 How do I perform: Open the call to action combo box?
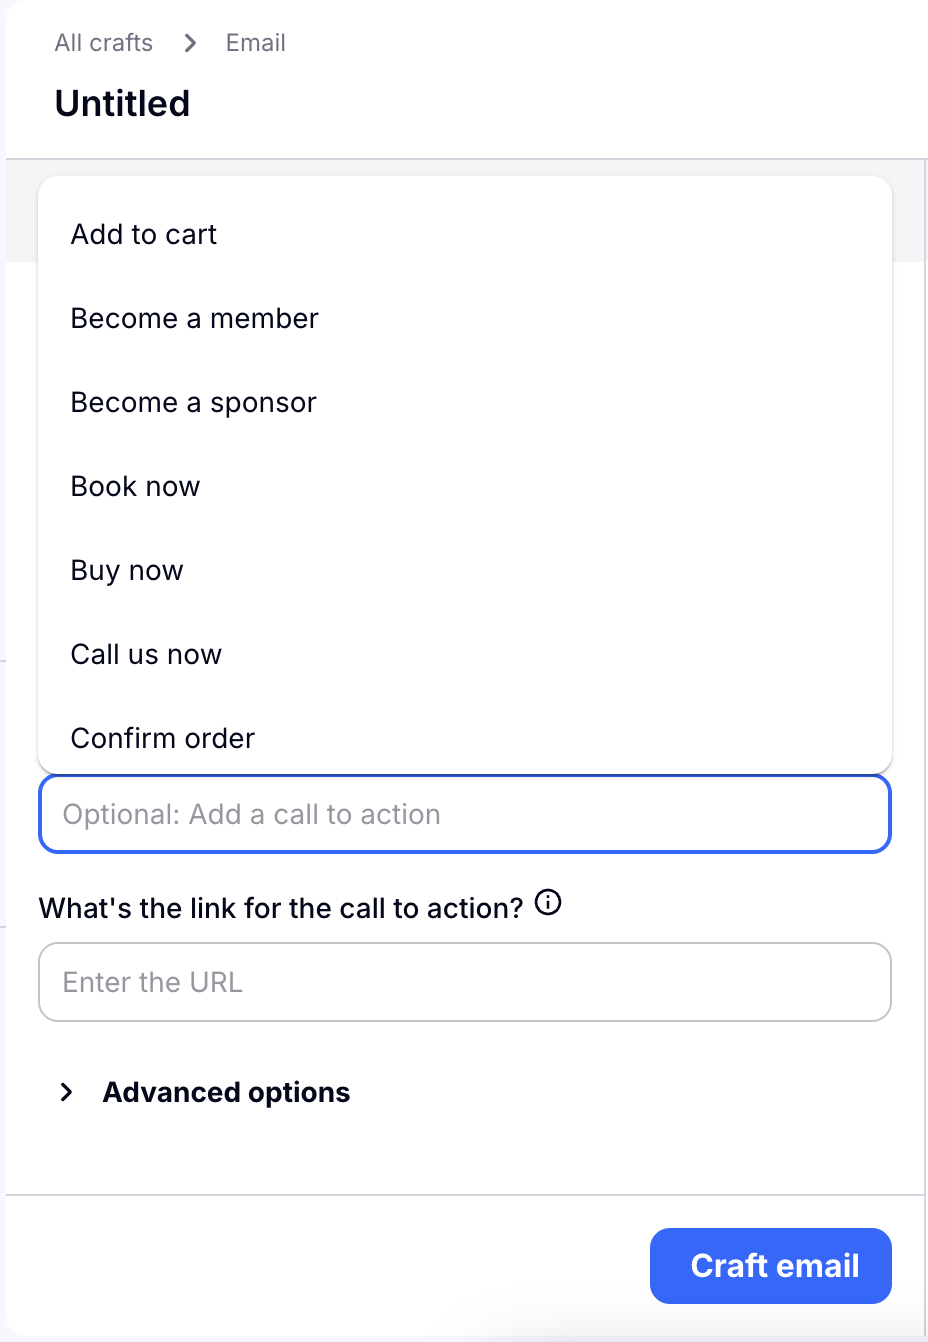coord(464,814)
